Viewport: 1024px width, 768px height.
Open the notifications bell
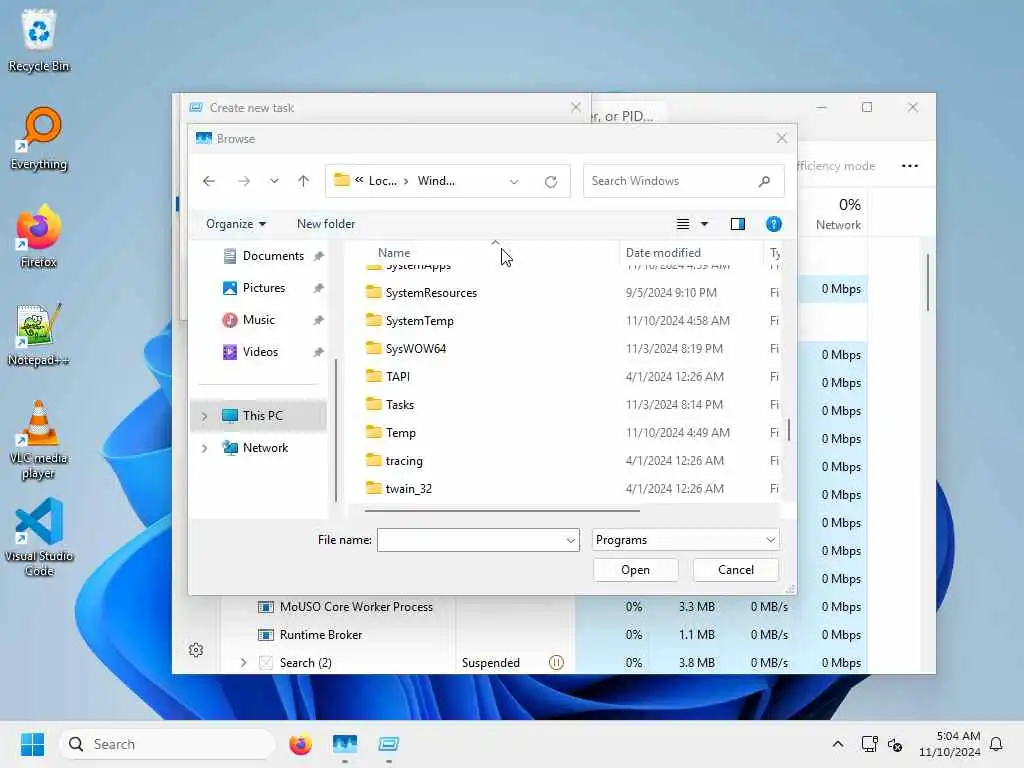click(996, 744)
